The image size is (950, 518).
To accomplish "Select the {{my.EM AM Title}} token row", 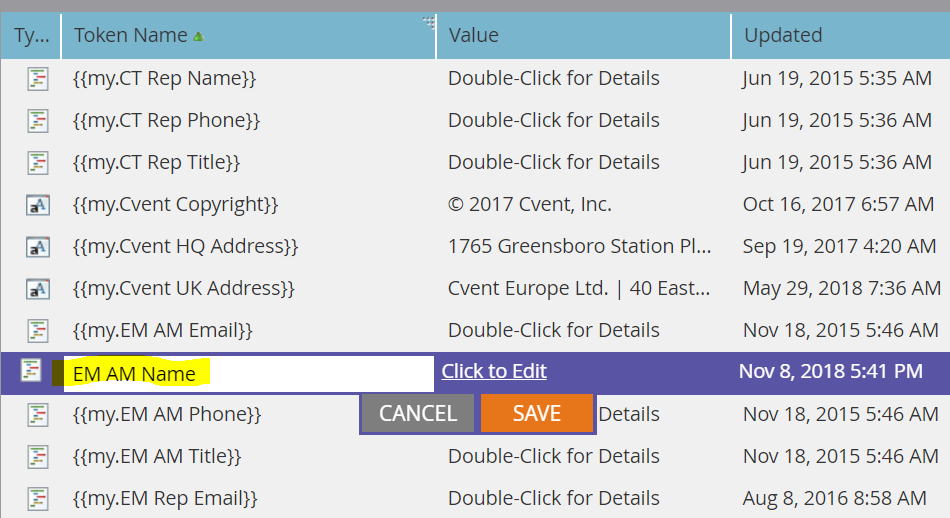I will [475, 456].
